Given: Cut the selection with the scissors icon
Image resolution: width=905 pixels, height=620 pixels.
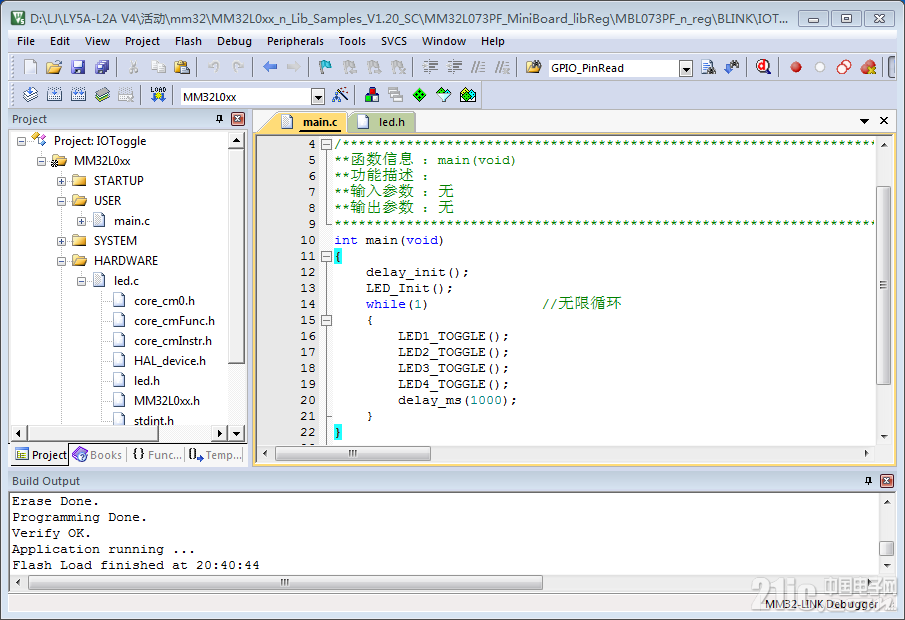Looking at the screenshot, I should tap(133, 68).
